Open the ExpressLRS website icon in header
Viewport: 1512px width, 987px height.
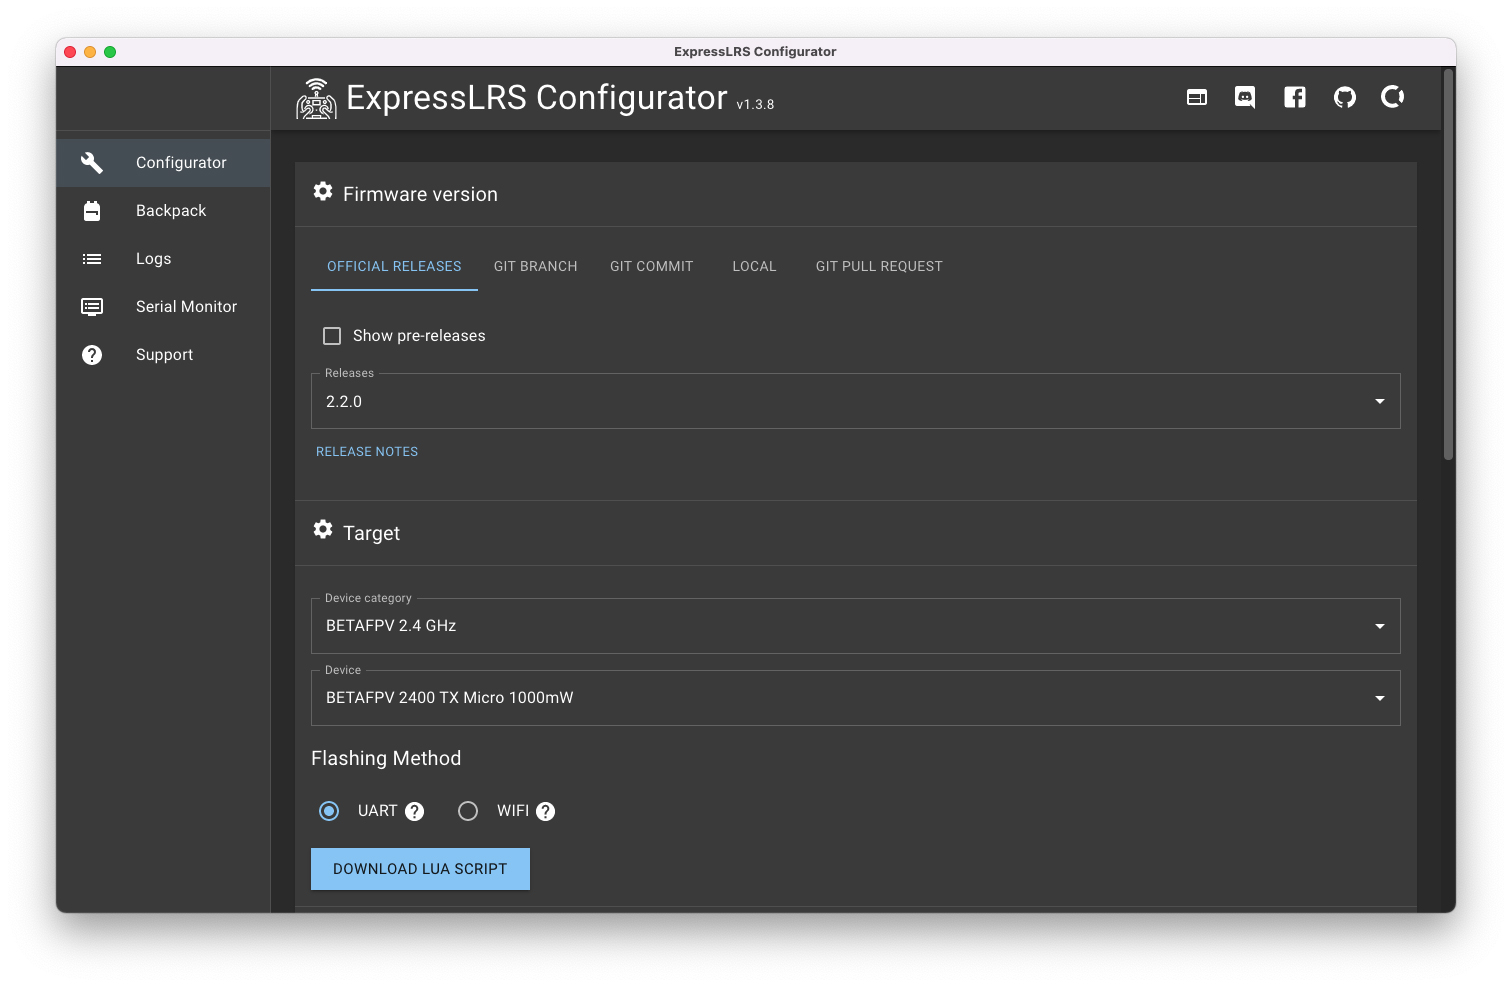tap(1196, 97)
